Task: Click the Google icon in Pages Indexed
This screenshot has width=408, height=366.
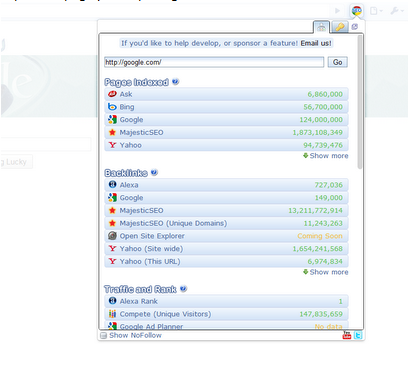Action: 112,119
